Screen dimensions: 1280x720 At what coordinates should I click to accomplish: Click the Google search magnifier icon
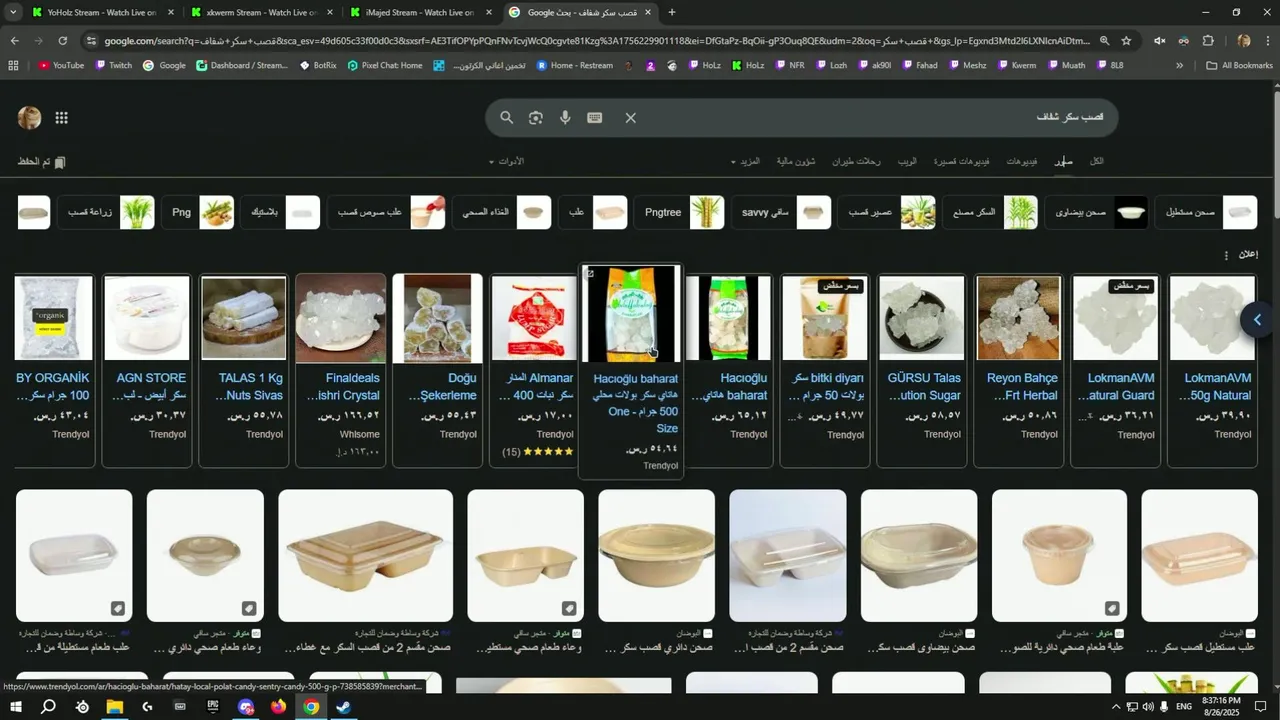[x=507, y=118]
